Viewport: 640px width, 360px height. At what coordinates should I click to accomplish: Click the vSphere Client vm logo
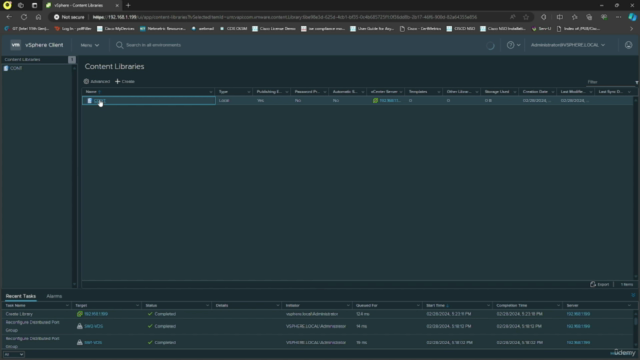[x=16, y=45]
